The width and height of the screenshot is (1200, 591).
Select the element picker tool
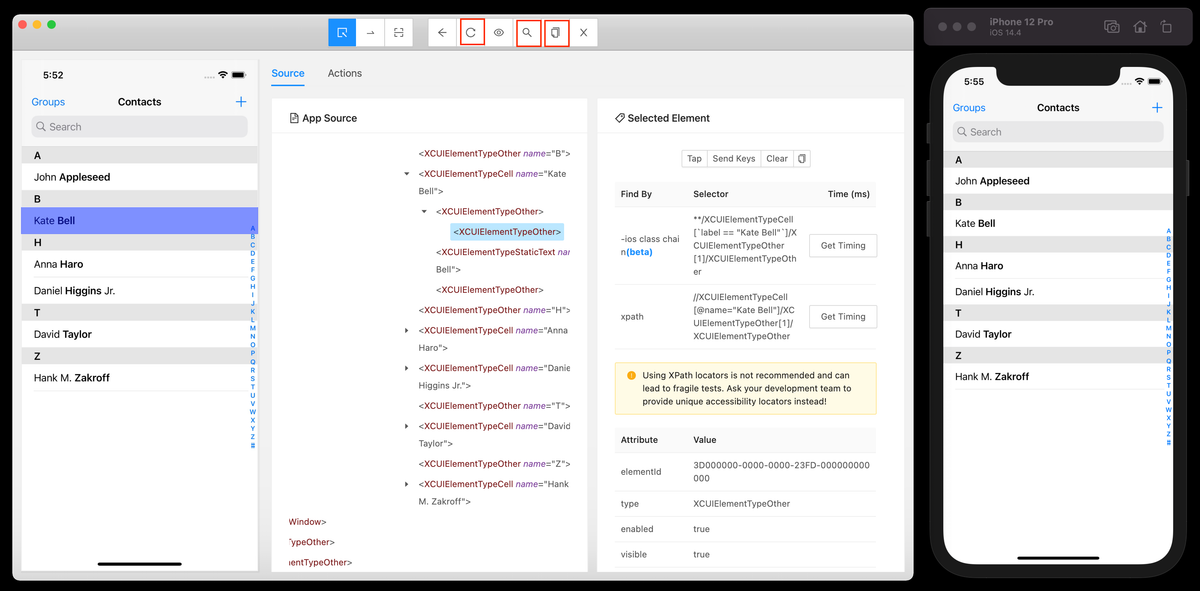pos(341,32)
